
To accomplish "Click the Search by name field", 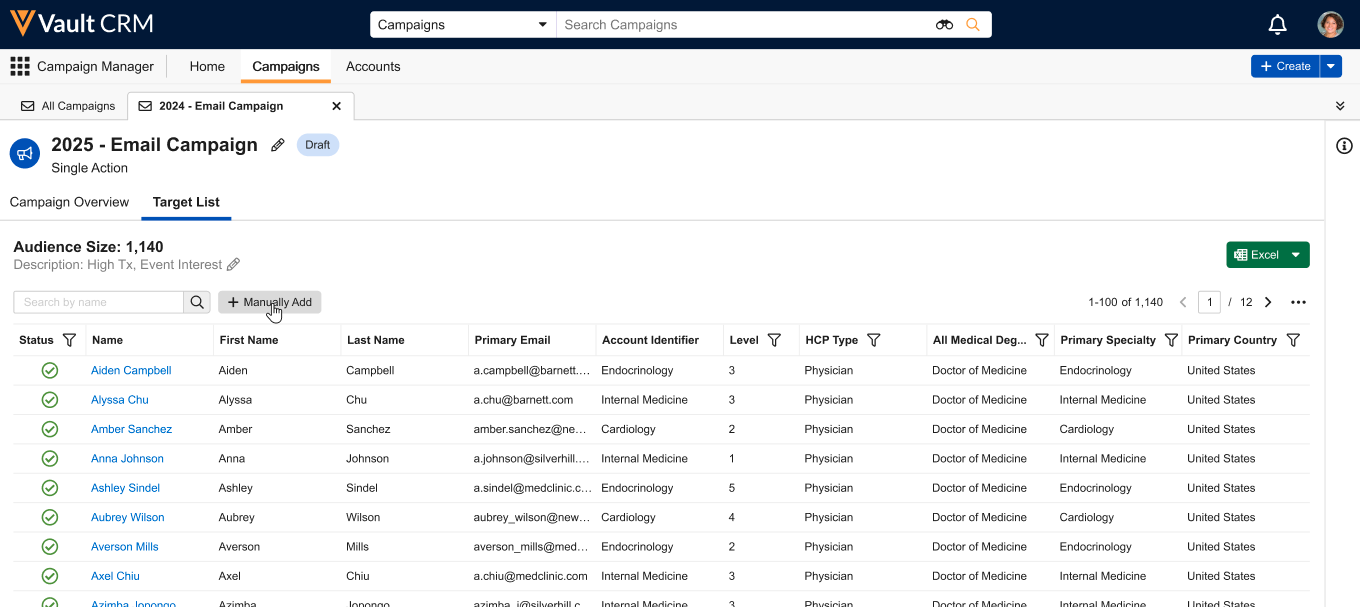I will pyautogui.click(x=98, y=302).
